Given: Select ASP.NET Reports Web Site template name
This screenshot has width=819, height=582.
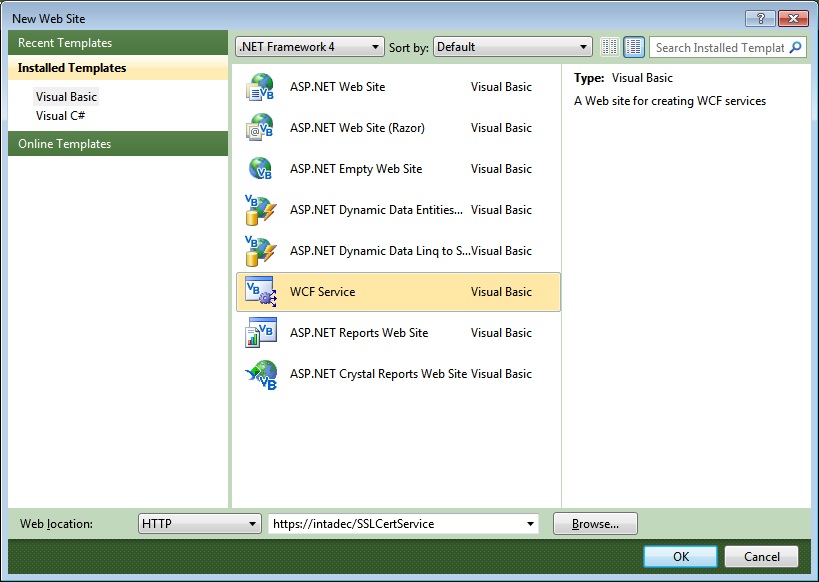Looking at the screenshot, I should (359, 333).
